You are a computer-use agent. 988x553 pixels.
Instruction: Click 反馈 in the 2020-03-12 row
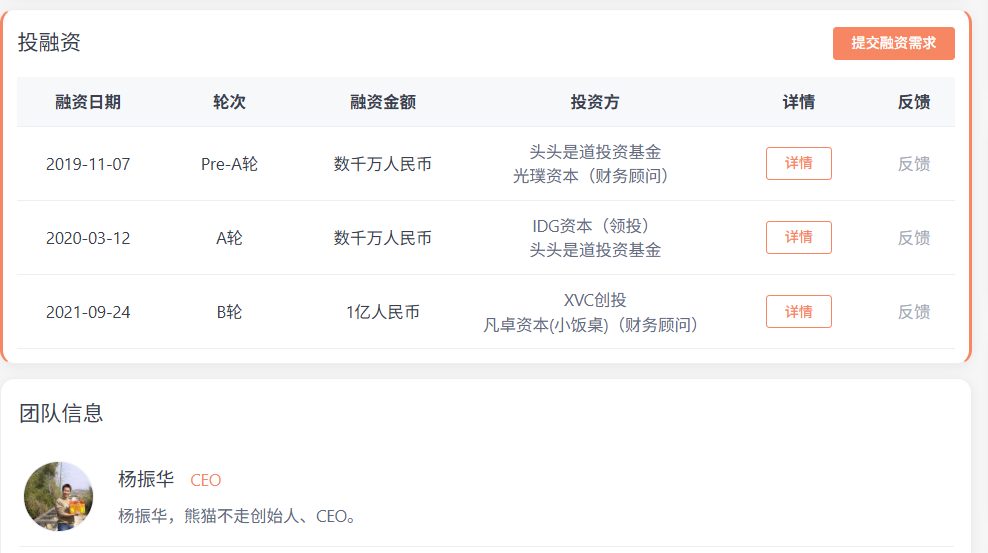tap(914, 238)
